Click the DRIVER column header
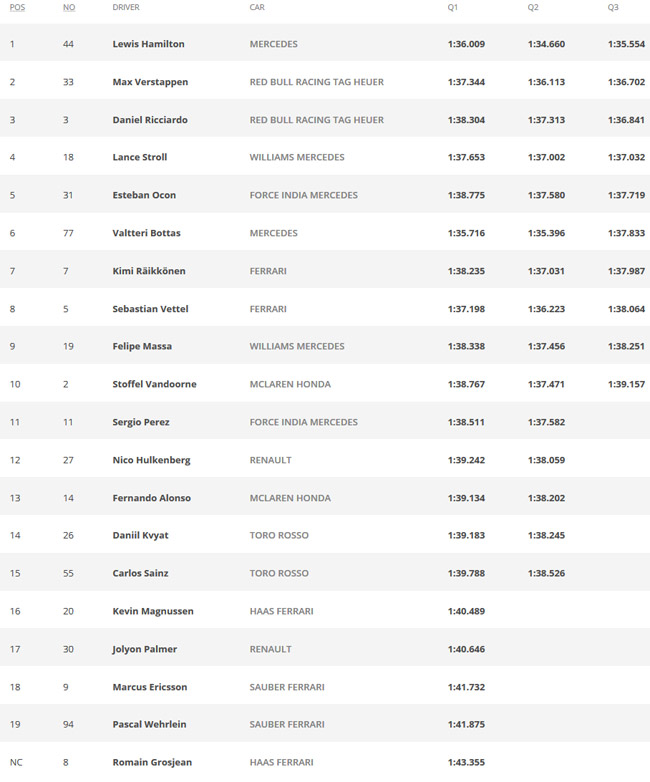This screenshot has height=782, width=650. (x=126, y=7)
